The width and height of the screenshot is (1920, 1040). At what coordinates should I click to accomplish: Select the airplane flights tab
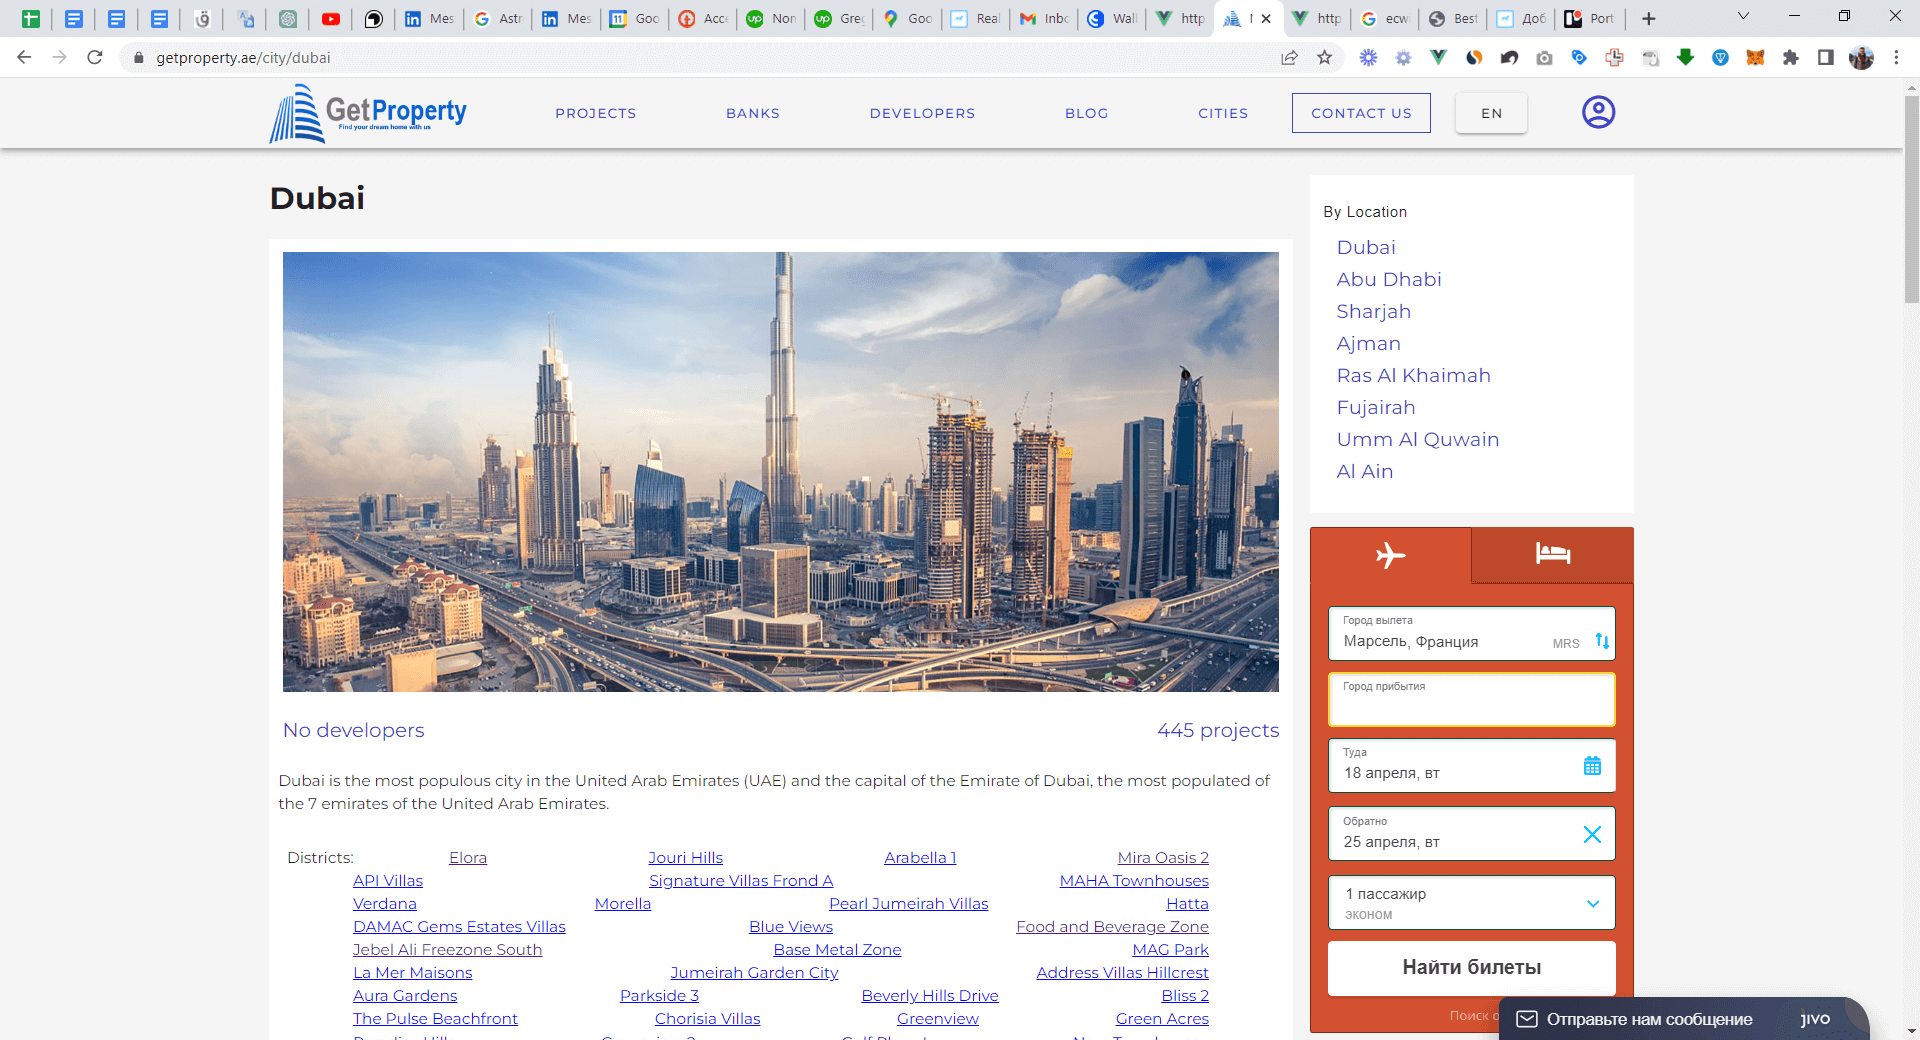pyautogui.click(x=1390, y=555)
